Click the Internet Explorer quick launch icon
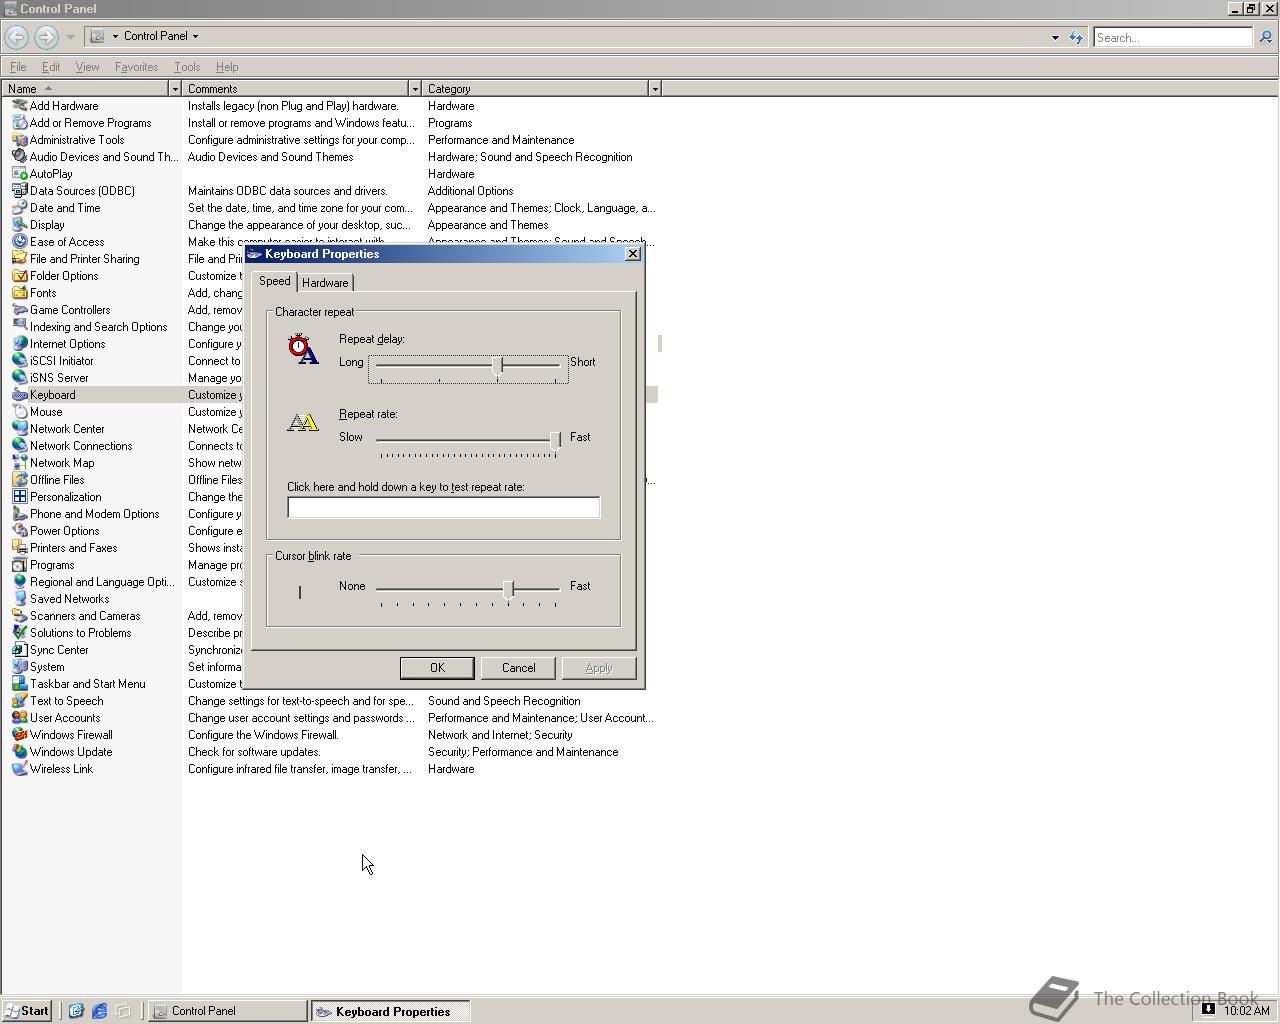The width and height of the screenshot is (1280, 1024). coord(99,1011)
